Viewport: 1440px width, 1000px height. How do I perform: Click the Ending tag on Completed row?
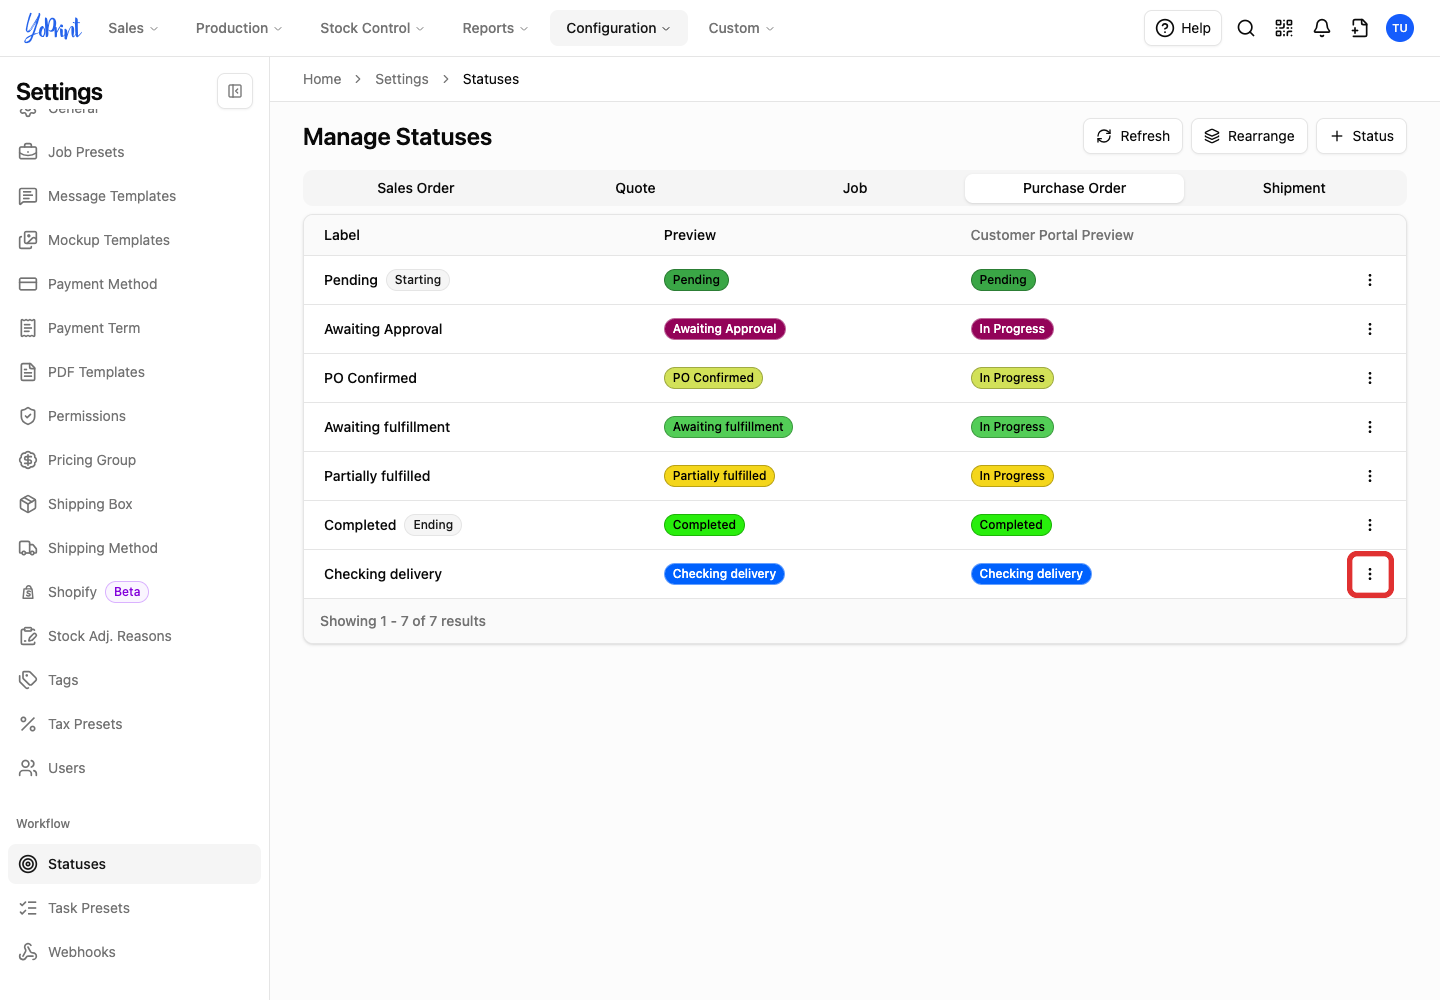[x=433, y=525]
